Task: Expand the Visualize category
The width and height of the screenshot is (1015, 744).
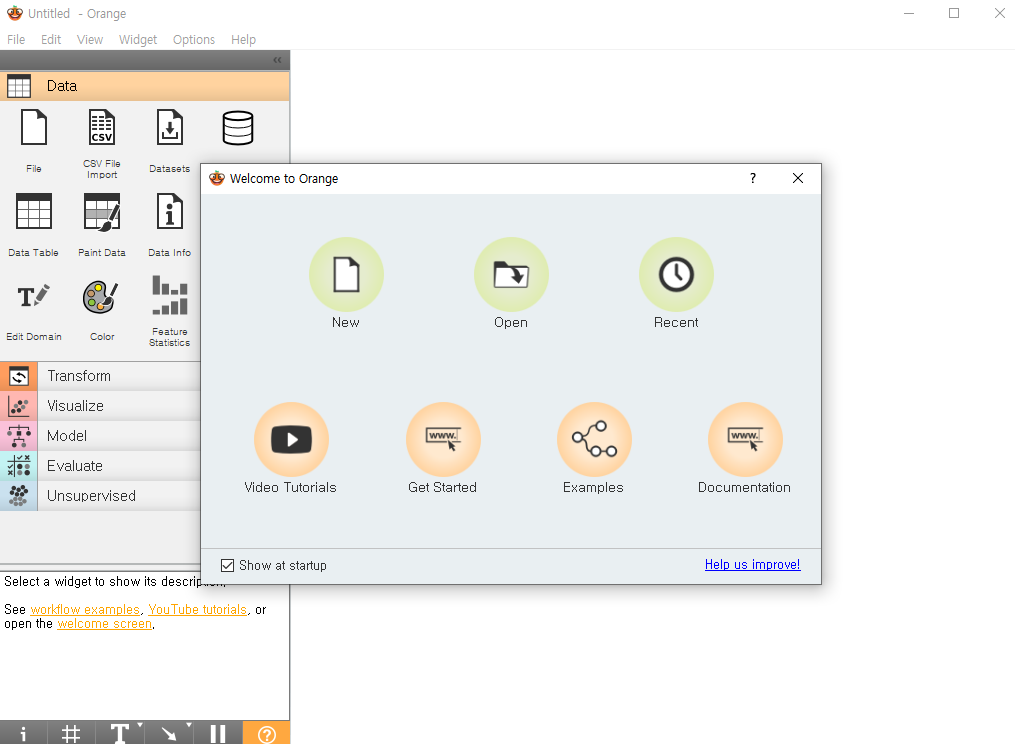Action: coord(100,406)
